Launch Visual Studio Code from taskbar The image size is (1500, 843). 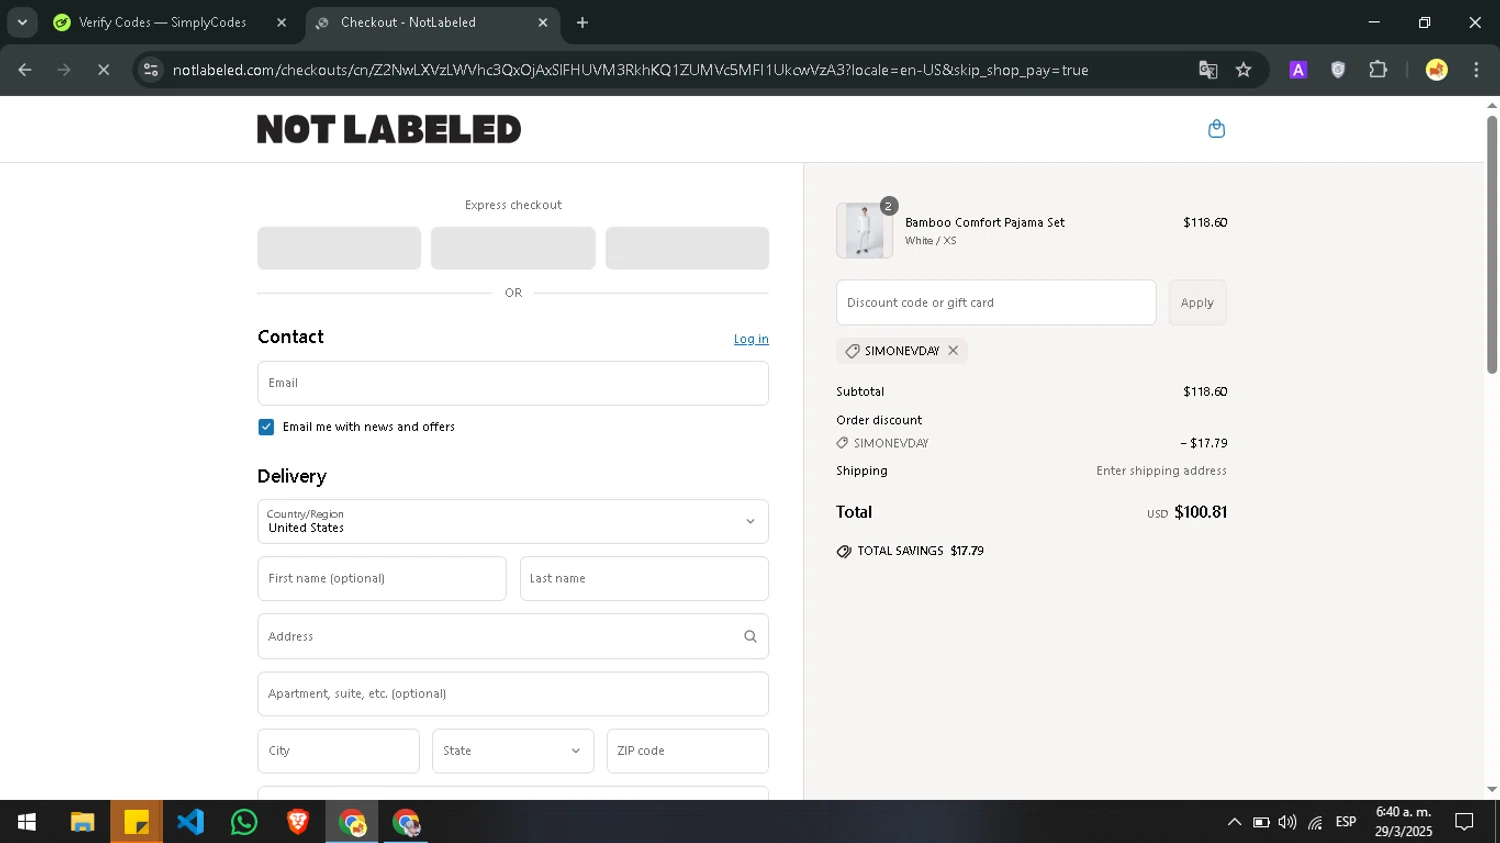pos(190,822)
